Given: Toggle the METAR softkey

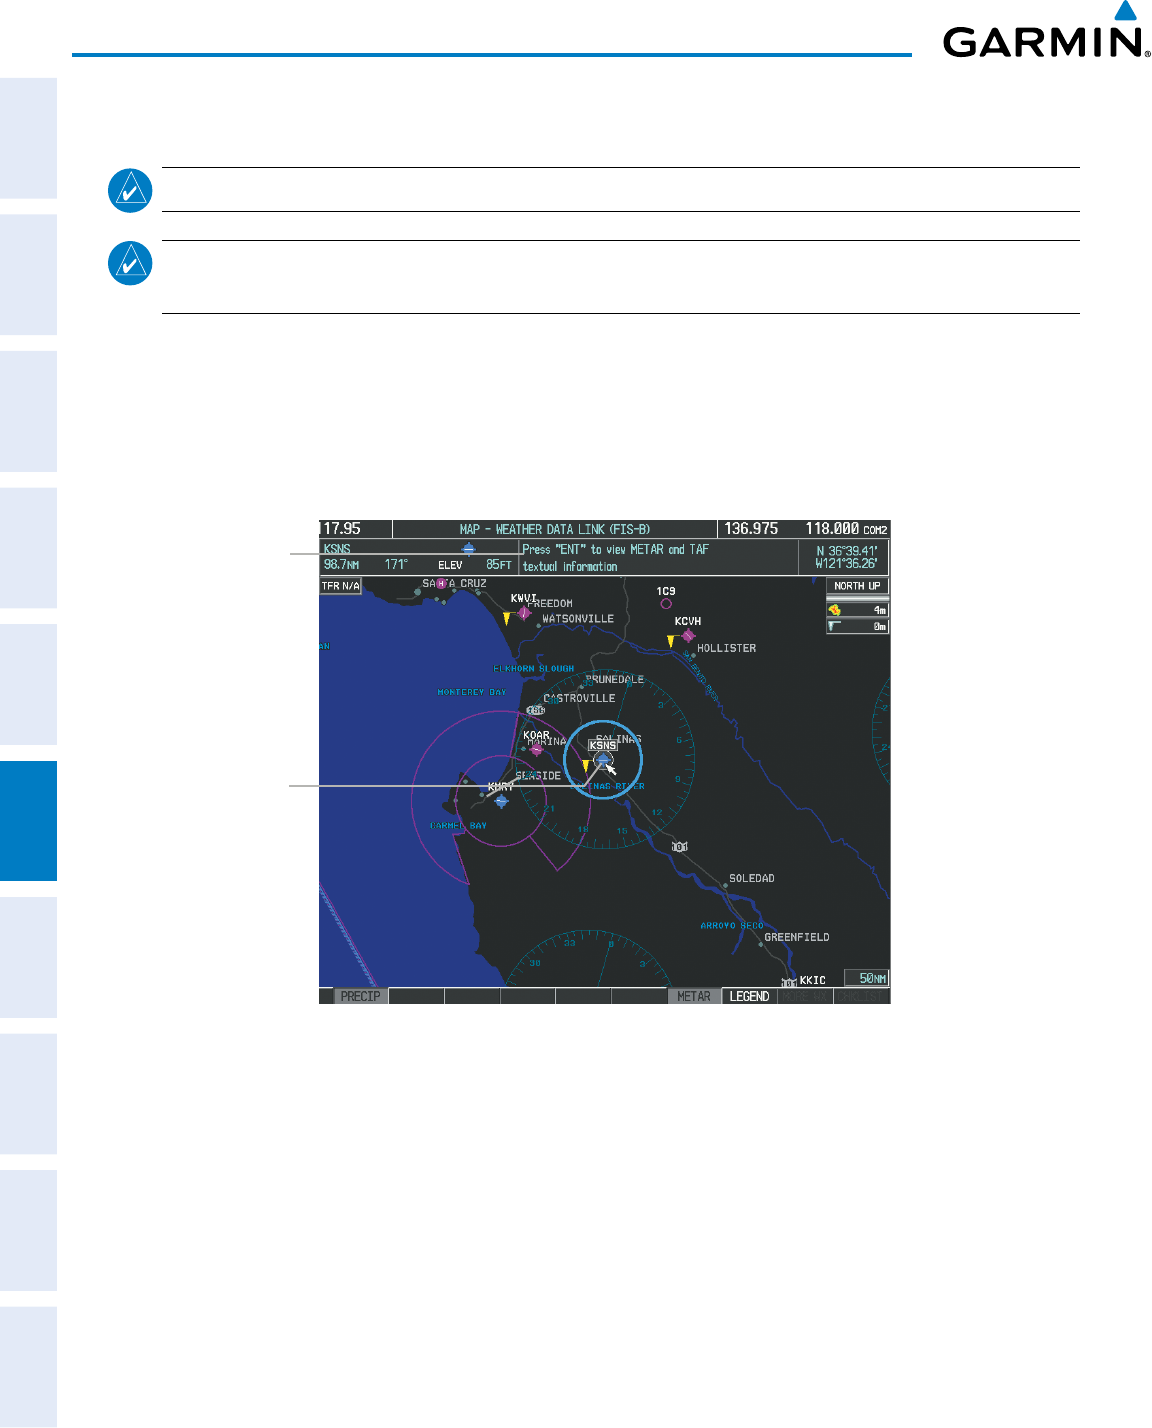Looking at the screenshot, I should (694, 996).
